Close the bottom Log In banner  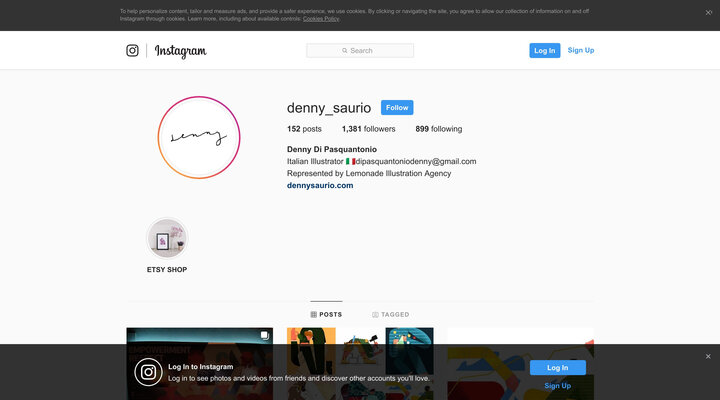(708, 356)
